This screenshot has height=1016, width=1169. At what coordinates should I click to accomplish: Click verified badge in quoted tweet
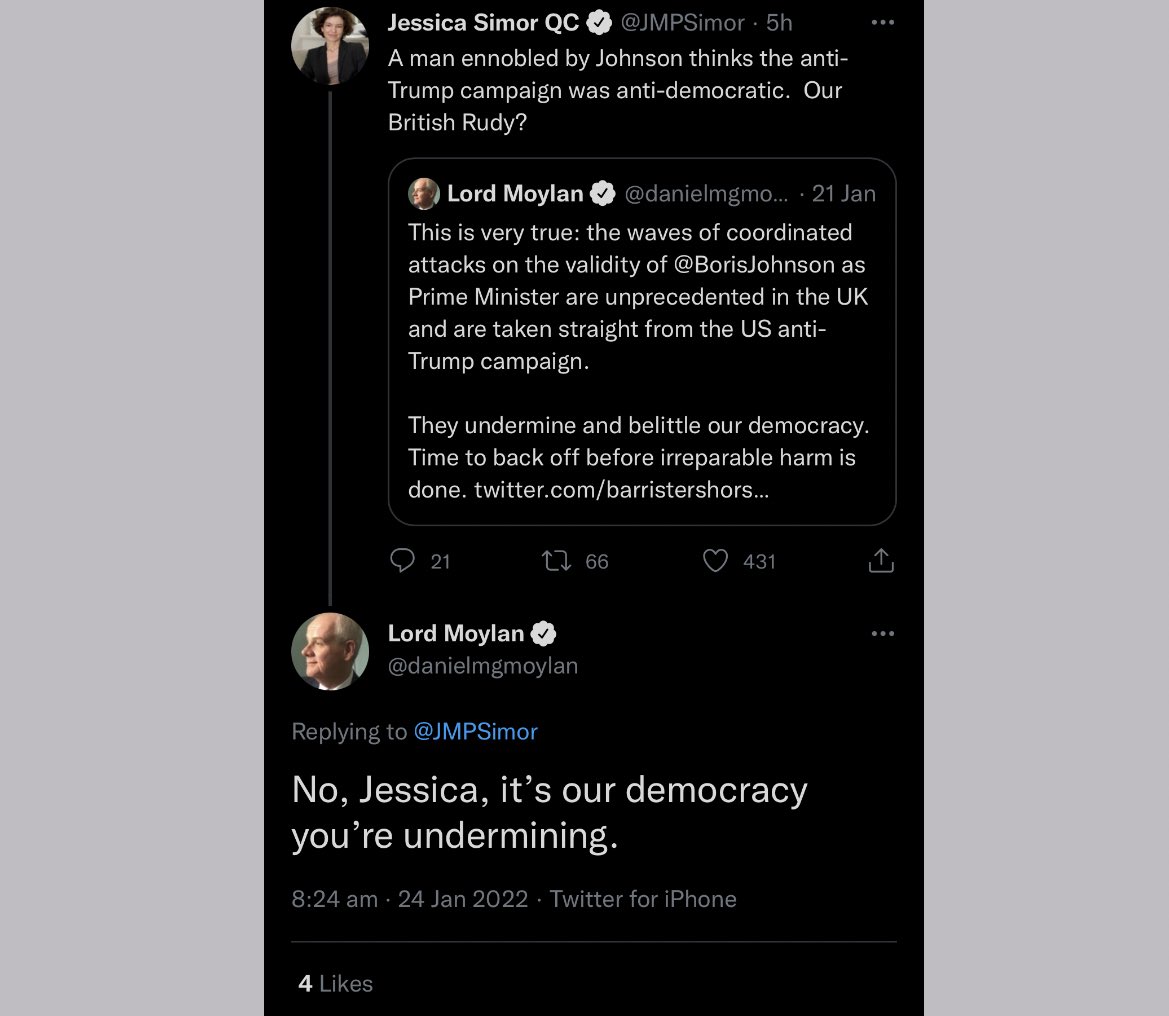pyautogui.click(x=602, y=194)
